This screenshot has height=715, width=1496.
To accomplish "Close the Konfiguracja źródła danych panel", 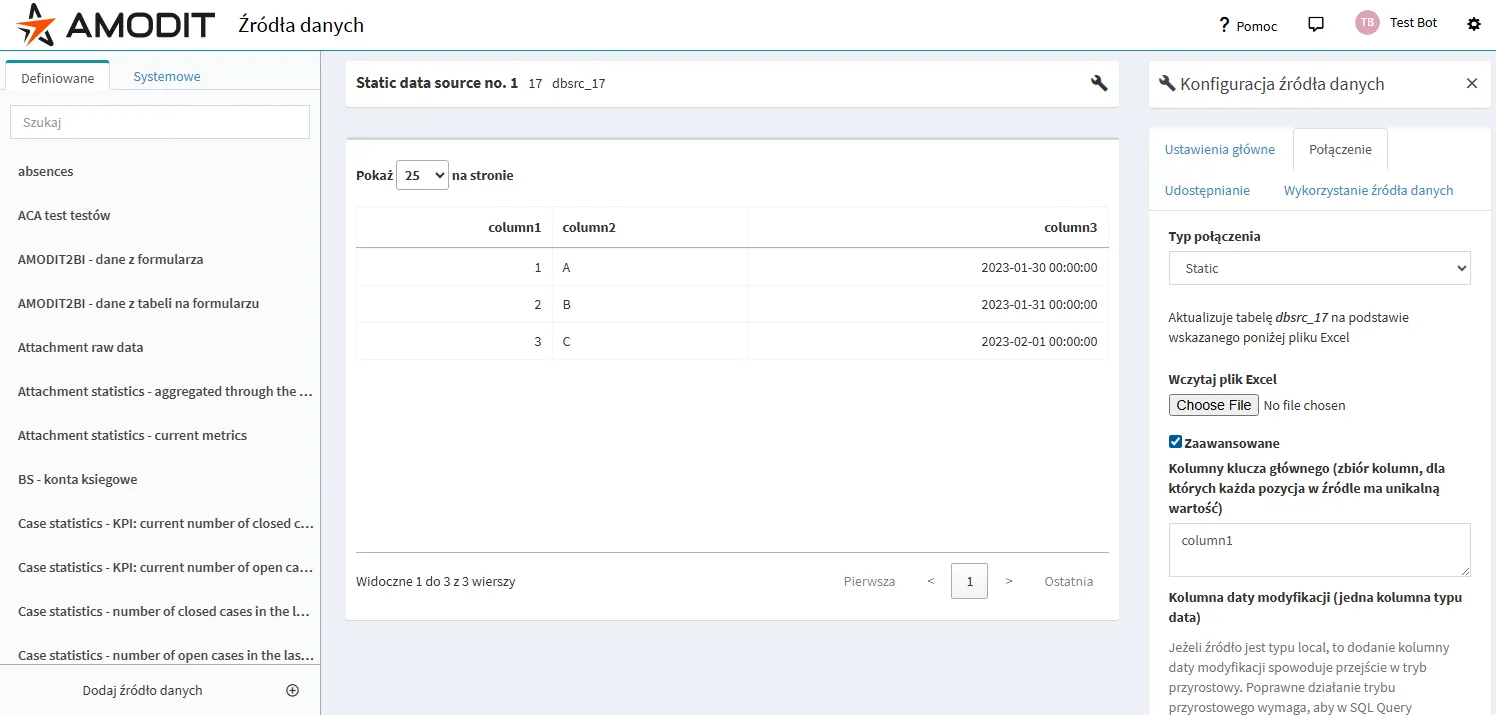I will 1471,83.
